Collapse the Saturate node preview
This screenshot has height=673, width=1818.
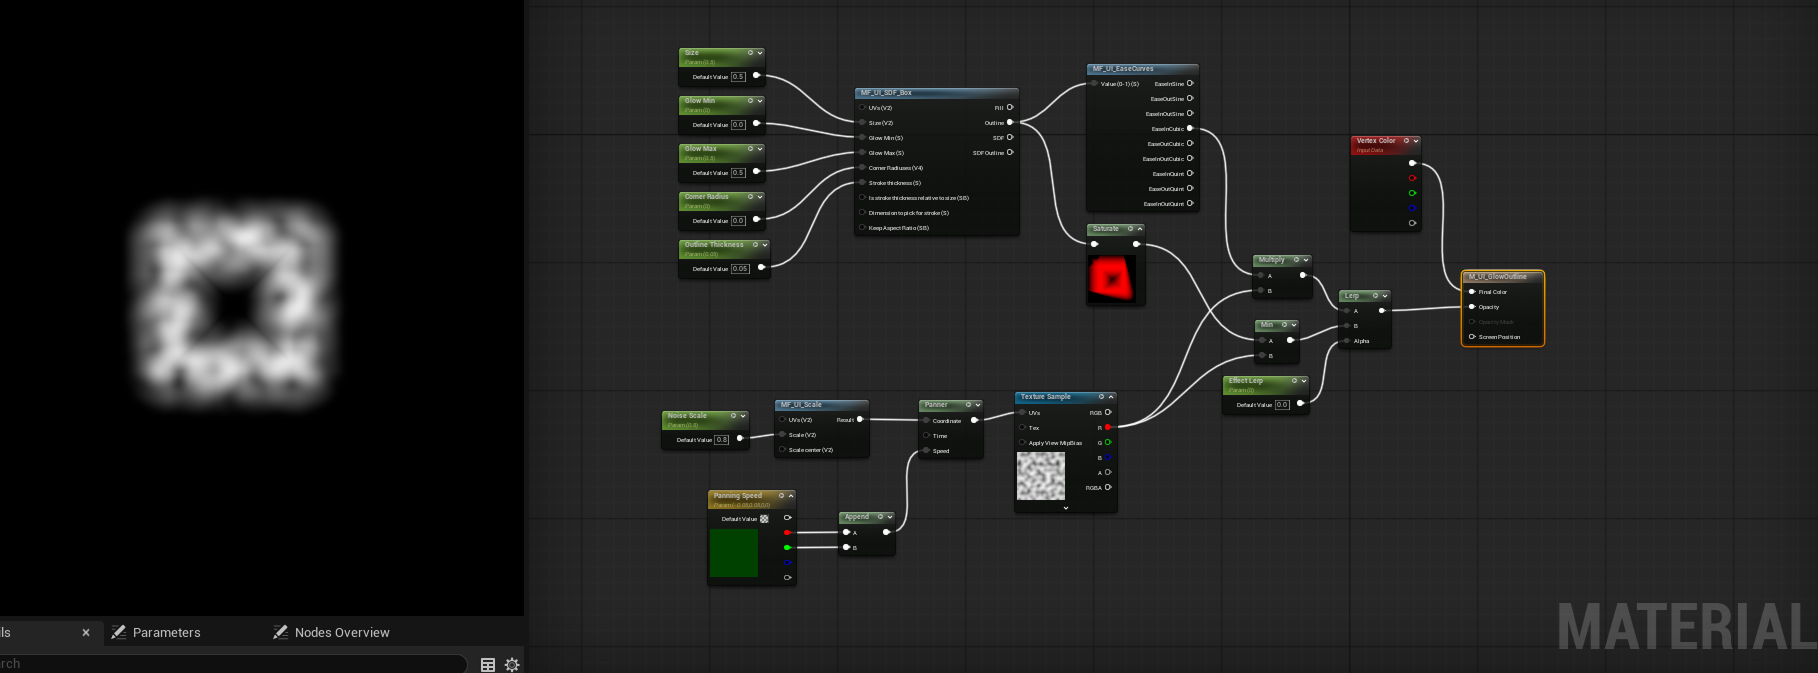1140,229
